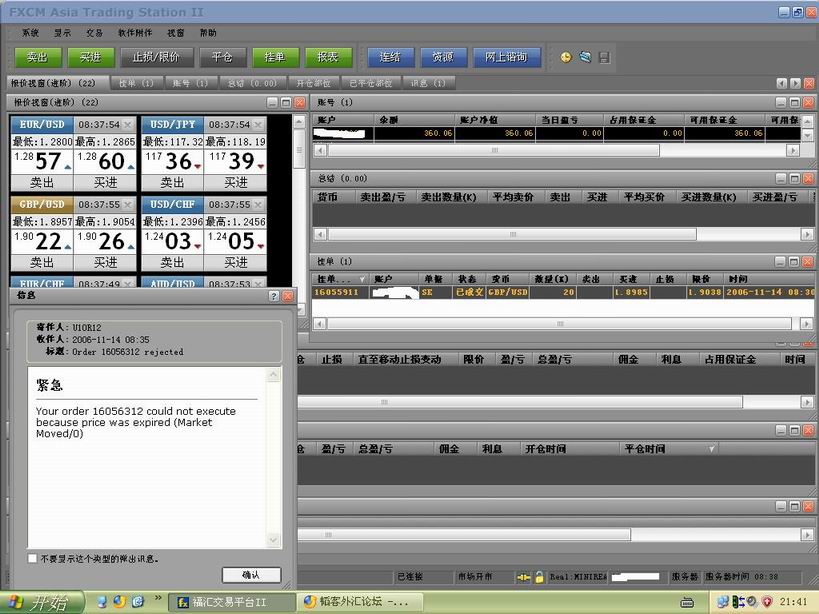Click the blue 网上谘询 online help button

tap(506, 57)
